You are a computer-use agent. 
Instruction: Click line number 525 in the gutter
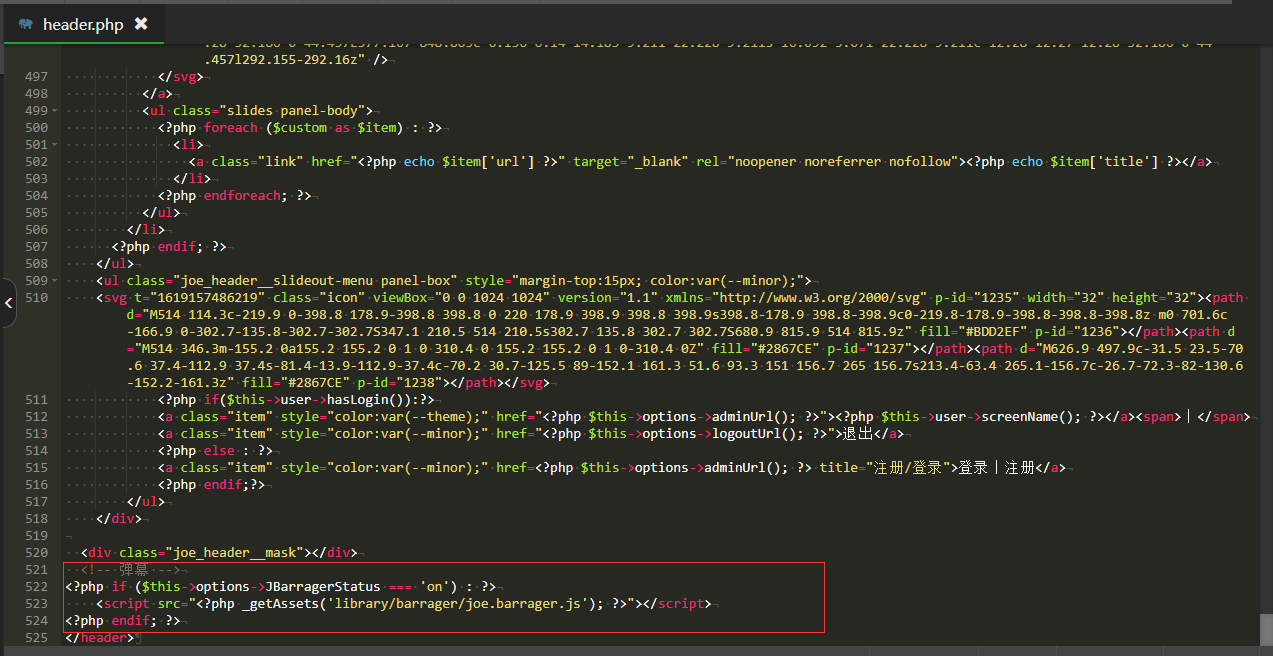tap(36, 637)
